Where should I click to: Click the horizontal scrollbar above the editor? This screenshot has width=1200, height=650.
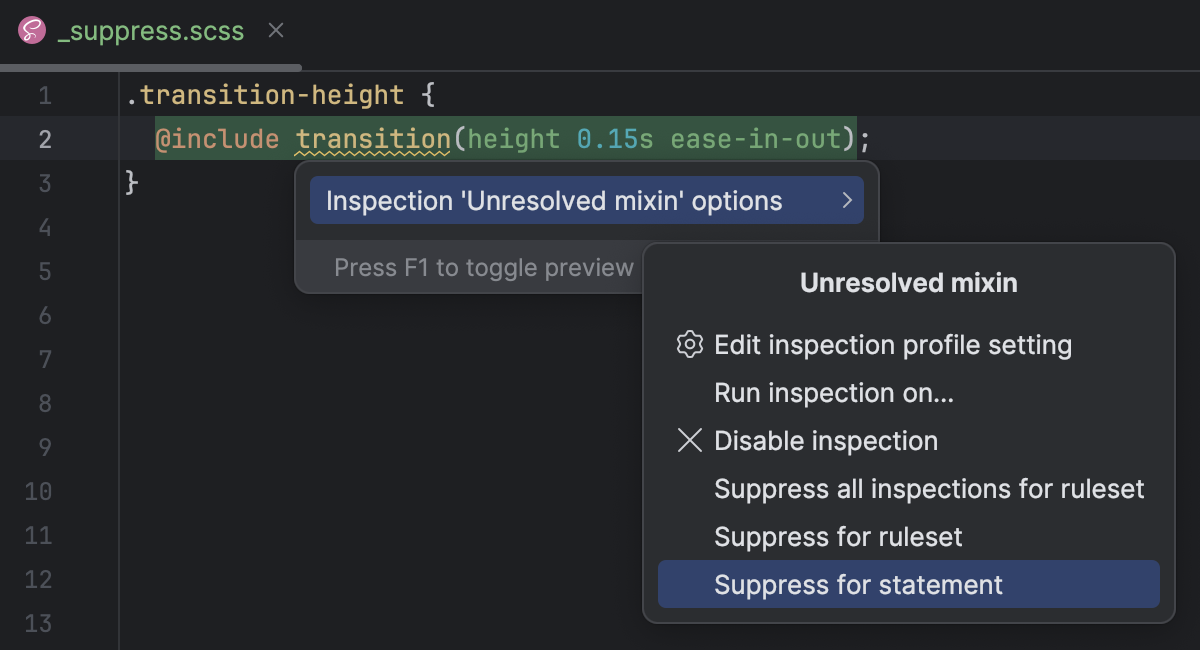(x=150, y=67)
